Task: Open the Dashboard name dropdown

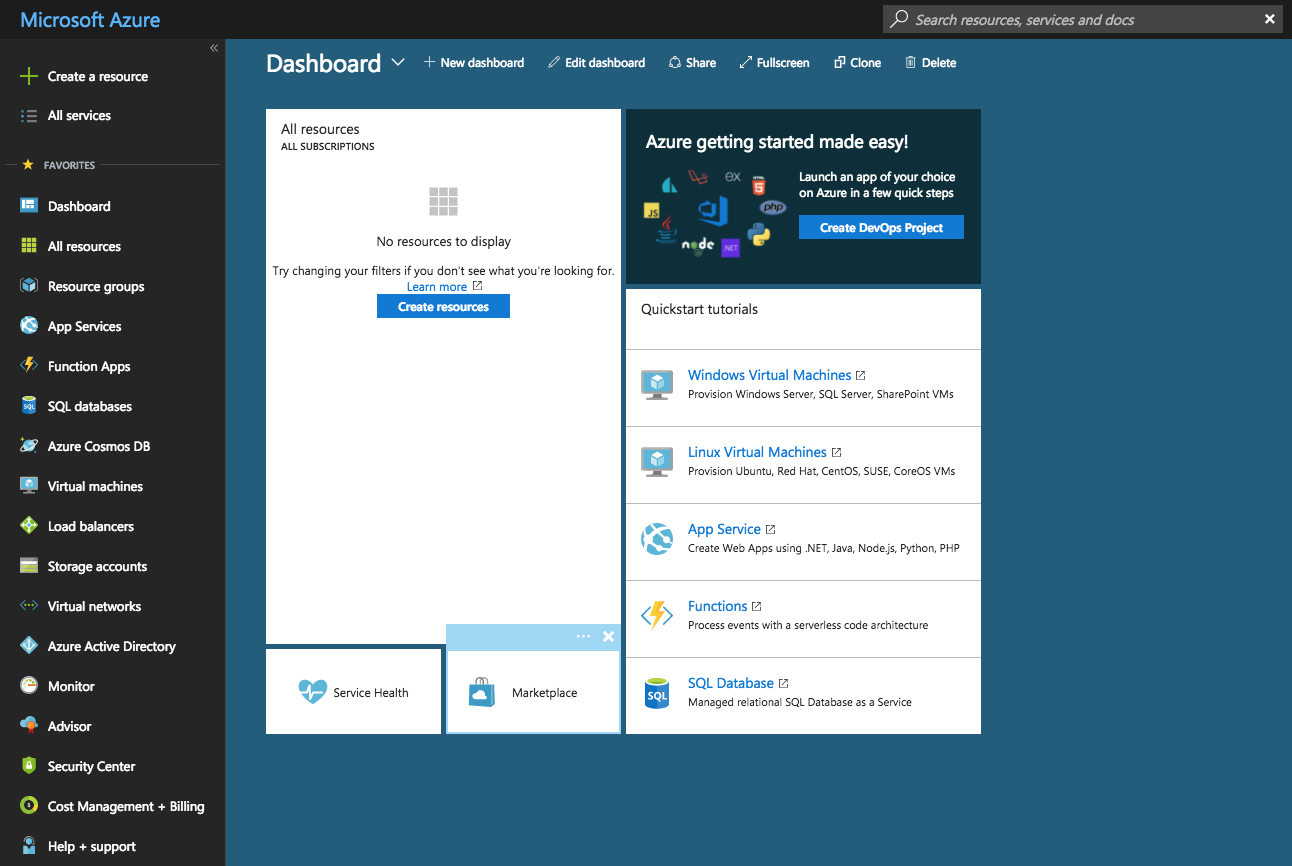Action: [x=398, y=62]
